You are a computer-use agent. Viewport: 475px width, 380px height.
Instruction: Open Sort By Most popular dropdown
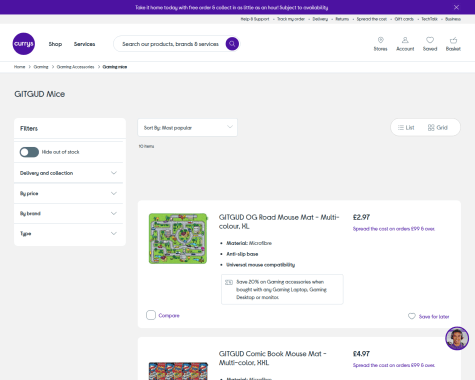click(x=187, y=128)
